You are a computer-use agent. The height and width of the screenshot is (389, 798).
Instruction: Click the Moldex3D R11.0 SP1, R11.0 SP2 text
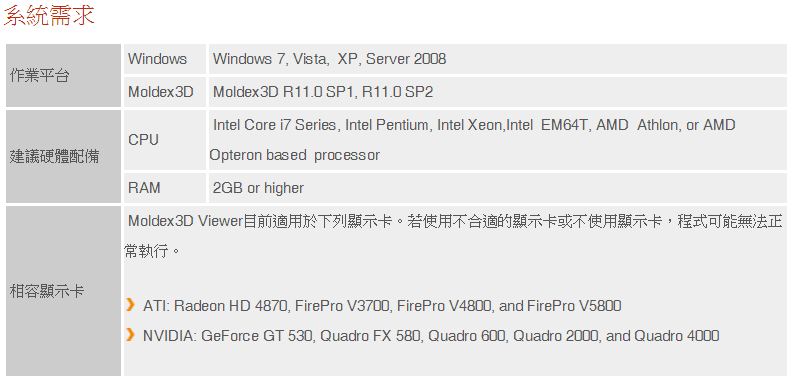click(x=323, y=92)
